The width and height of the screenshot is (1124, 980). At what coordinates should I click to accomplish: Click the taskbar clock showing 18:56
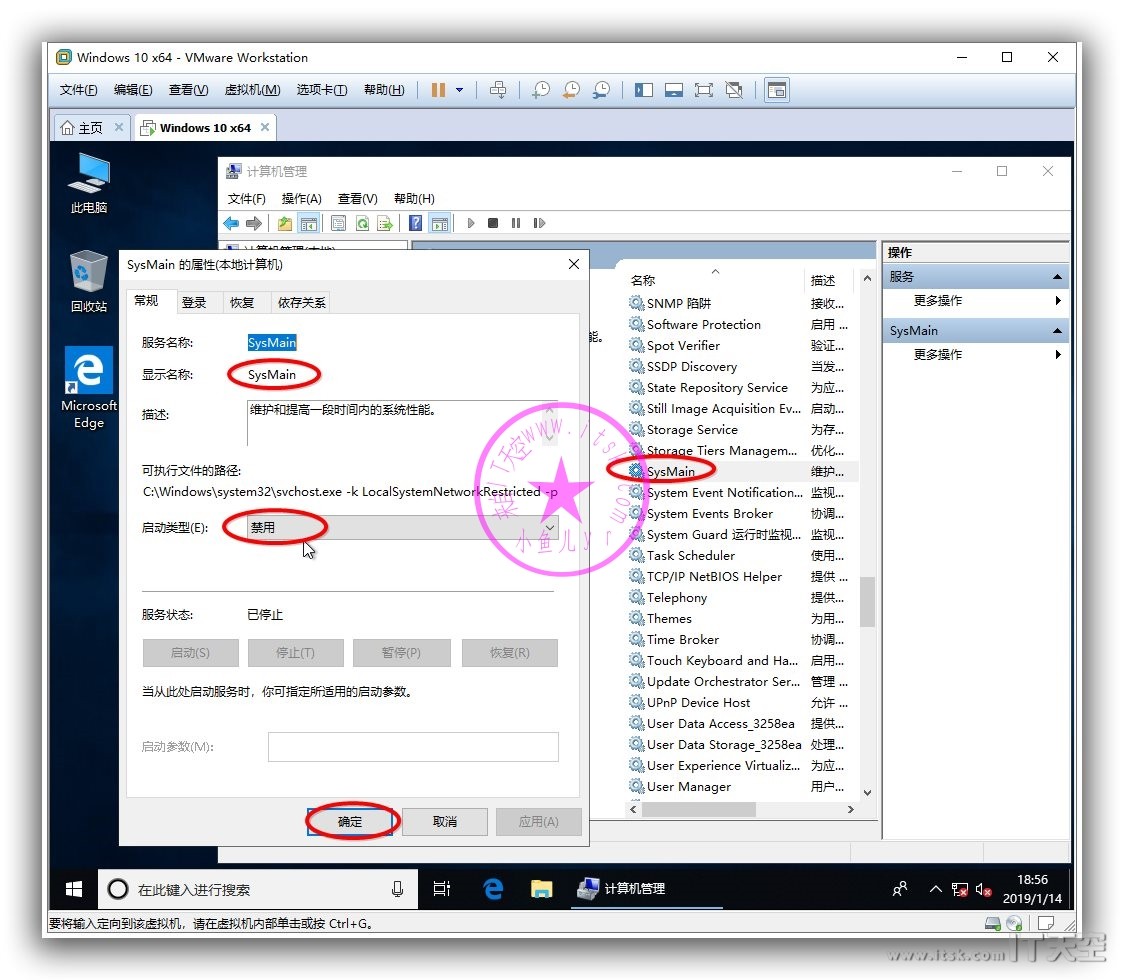click(1032, 890)
